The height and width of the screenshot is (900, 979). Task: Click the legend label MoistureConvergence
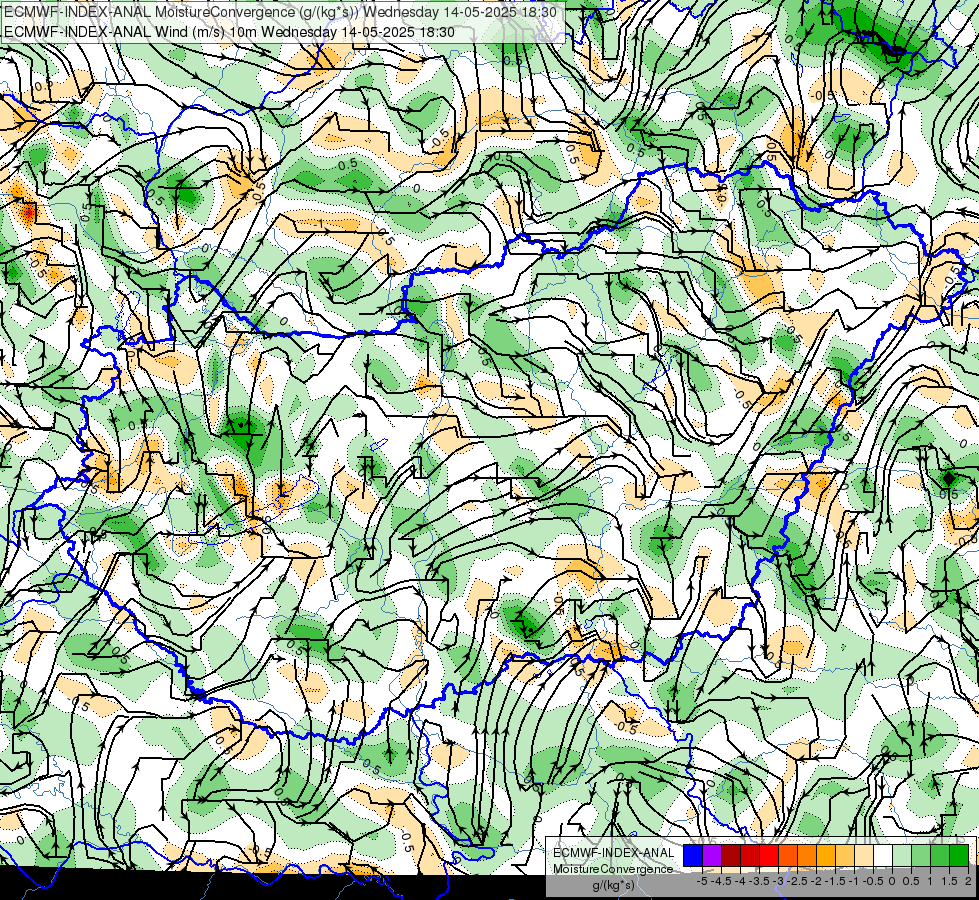[x=613, y=869]
